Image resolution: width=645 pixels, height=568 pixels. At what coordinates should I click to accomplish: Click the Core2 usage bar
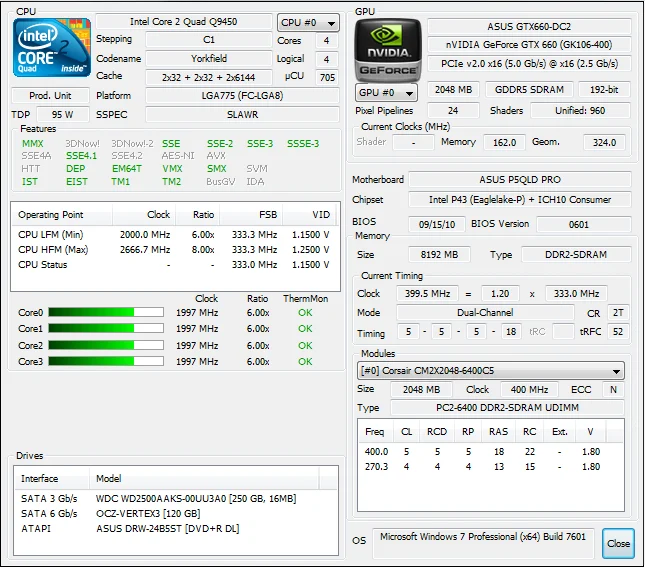(106, 345)
